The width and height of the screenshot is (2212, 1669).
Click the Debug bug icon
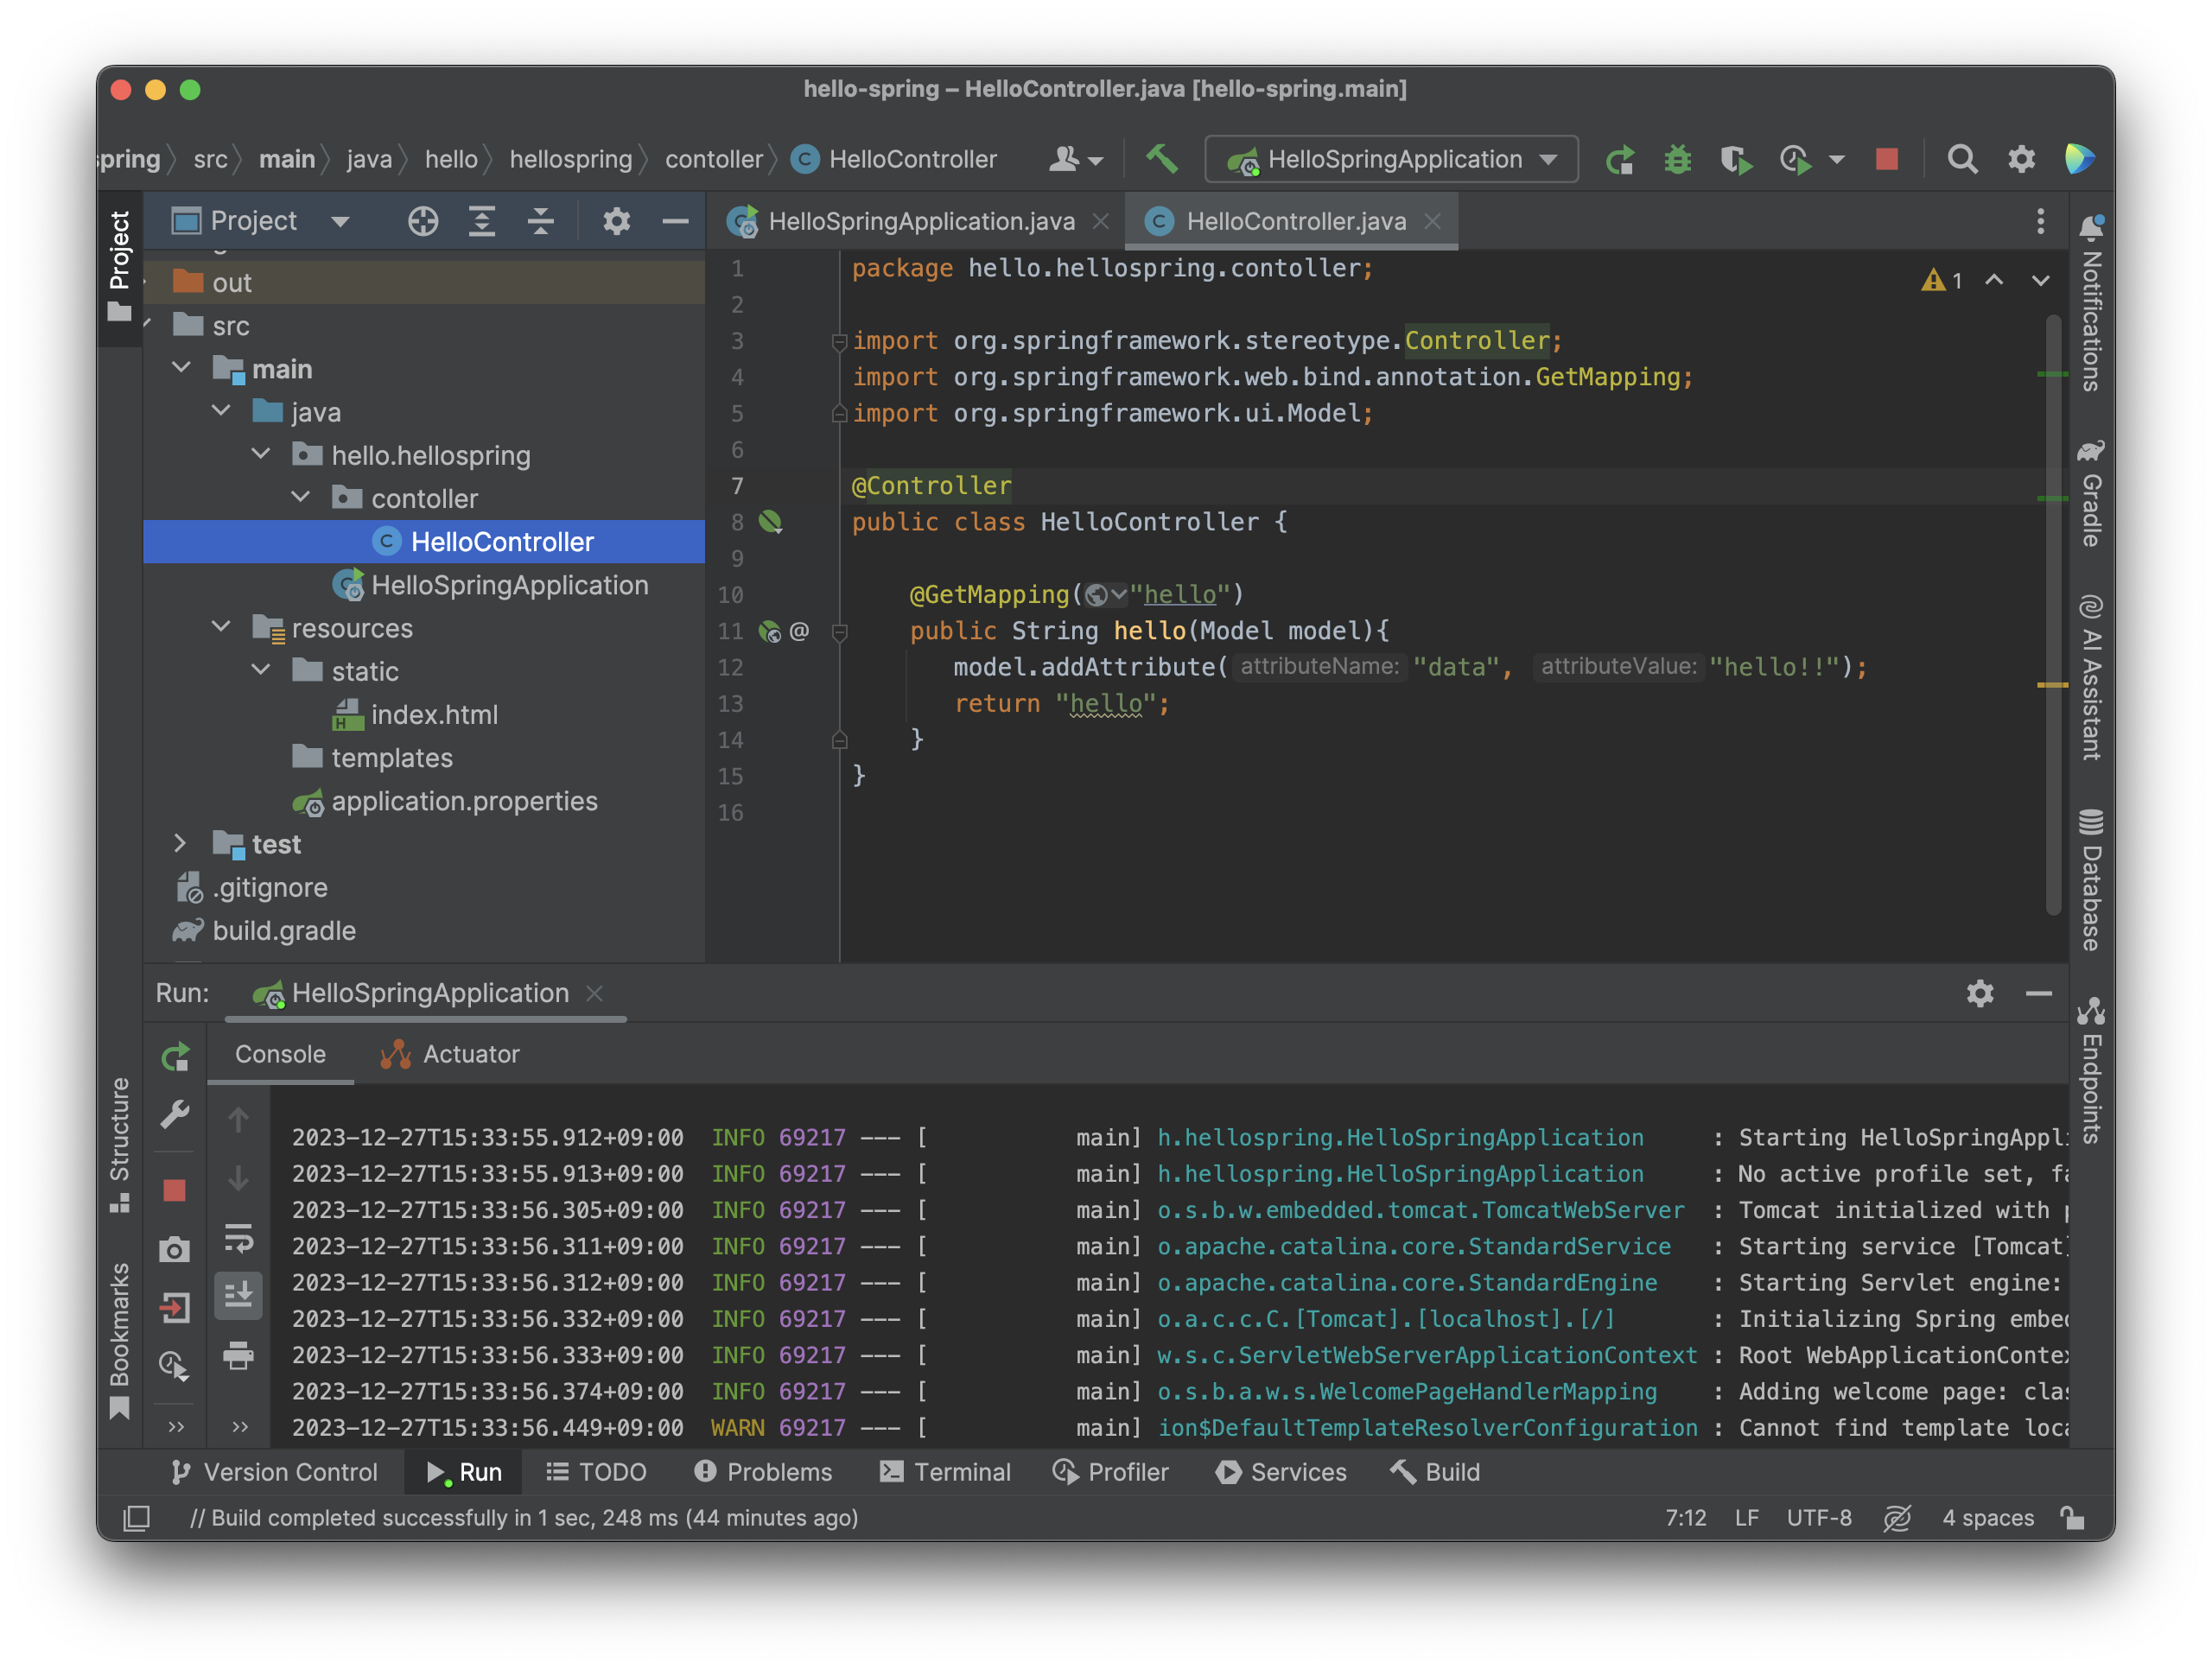click(x=1677, y=159)
